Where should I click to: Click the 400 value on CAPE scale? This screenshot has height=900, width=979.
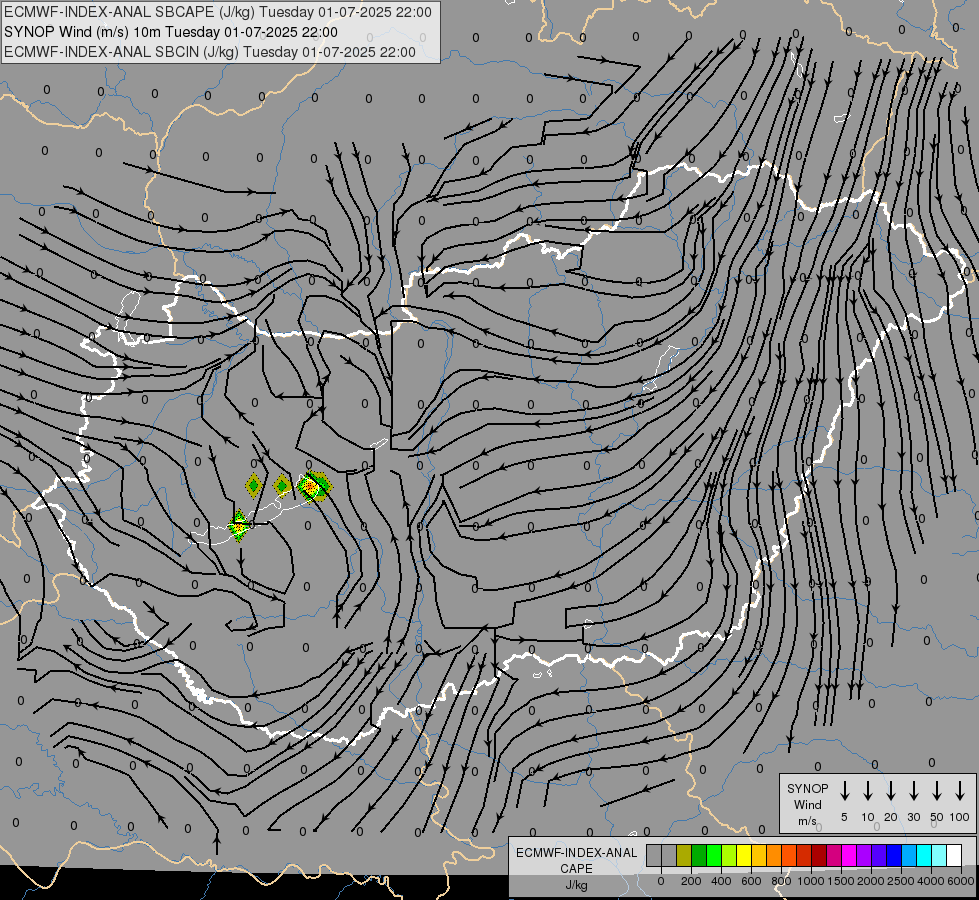(x=721, y=881)
